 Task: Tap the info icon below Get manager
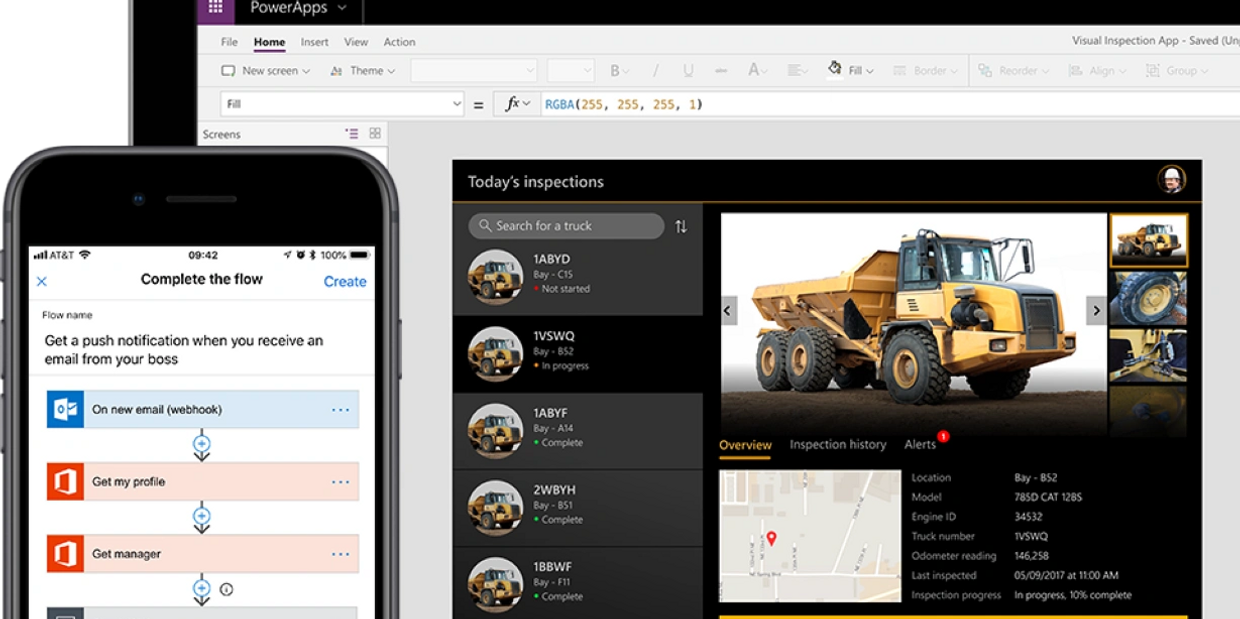226,589
